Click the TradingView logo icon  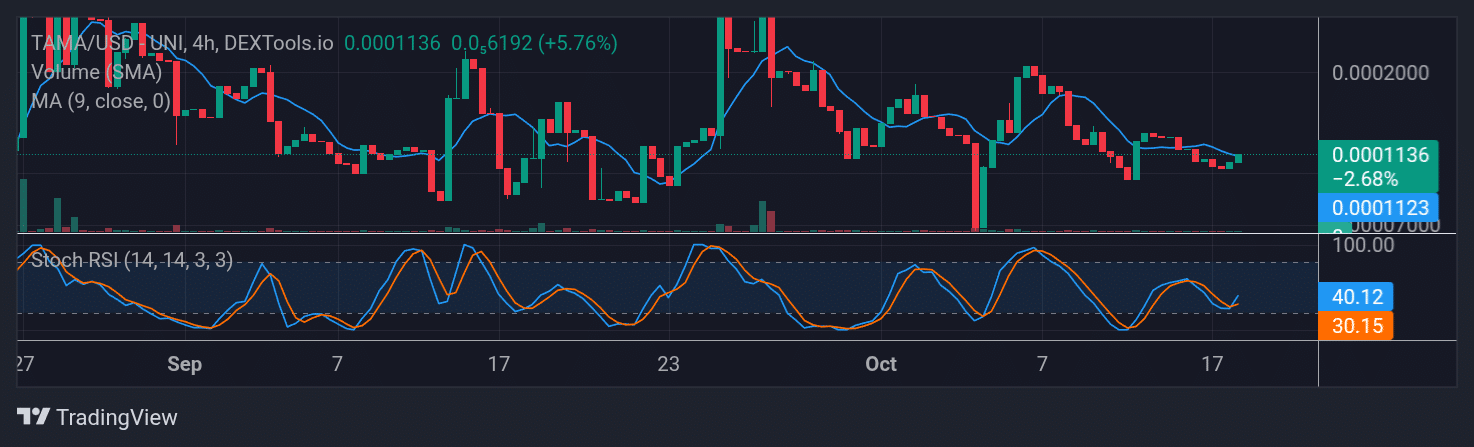pos(33,417)
